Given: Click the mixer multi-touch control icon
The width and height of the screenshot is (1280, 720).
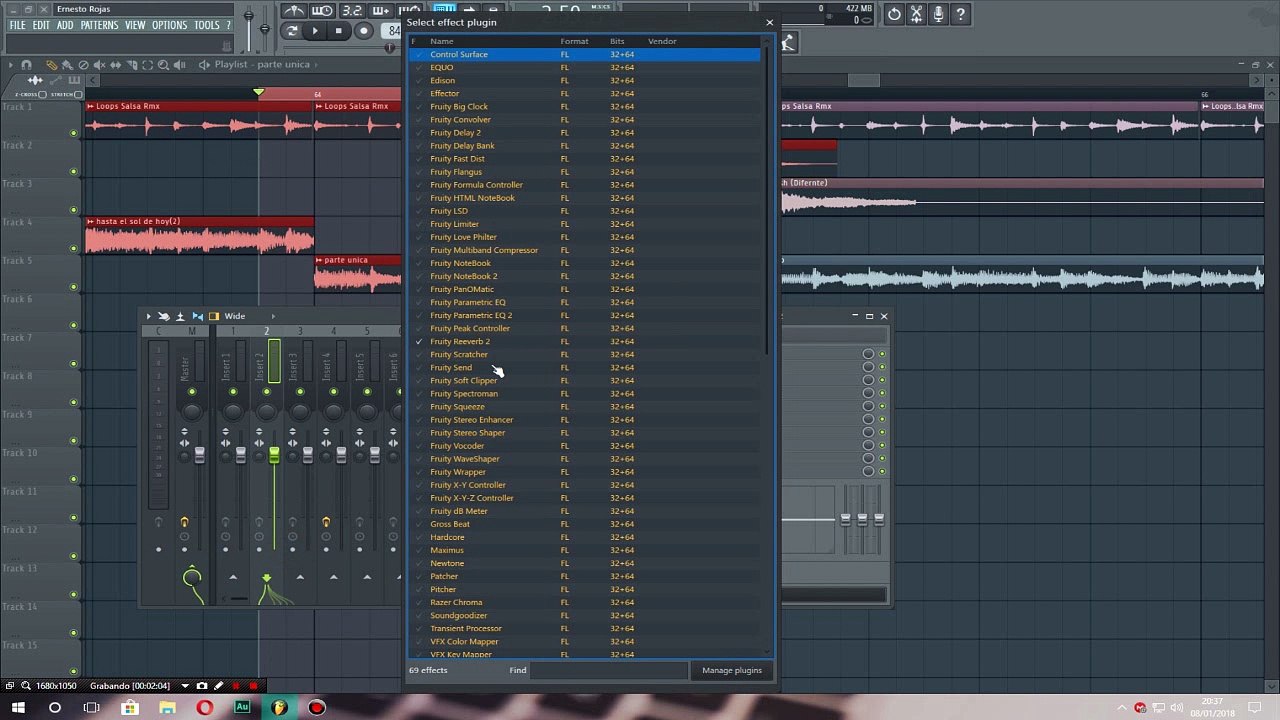Looking at the screenshot, I should [164, 316].
